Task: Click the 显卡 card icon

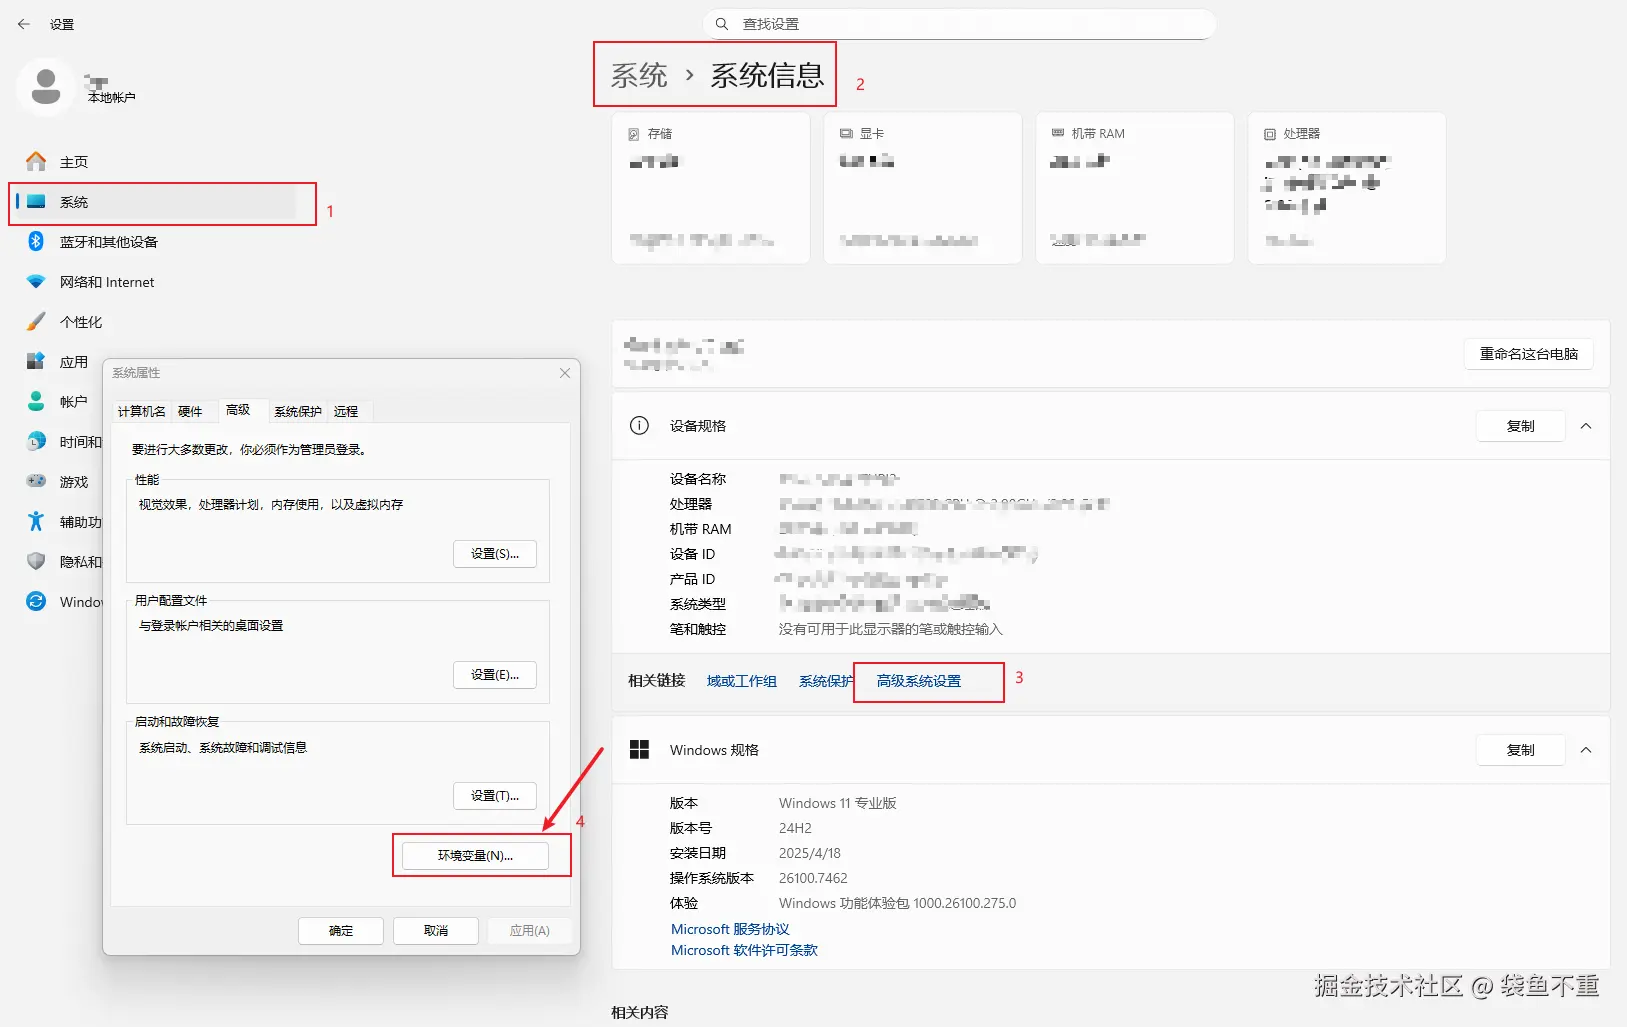Action: coord(846,133)
